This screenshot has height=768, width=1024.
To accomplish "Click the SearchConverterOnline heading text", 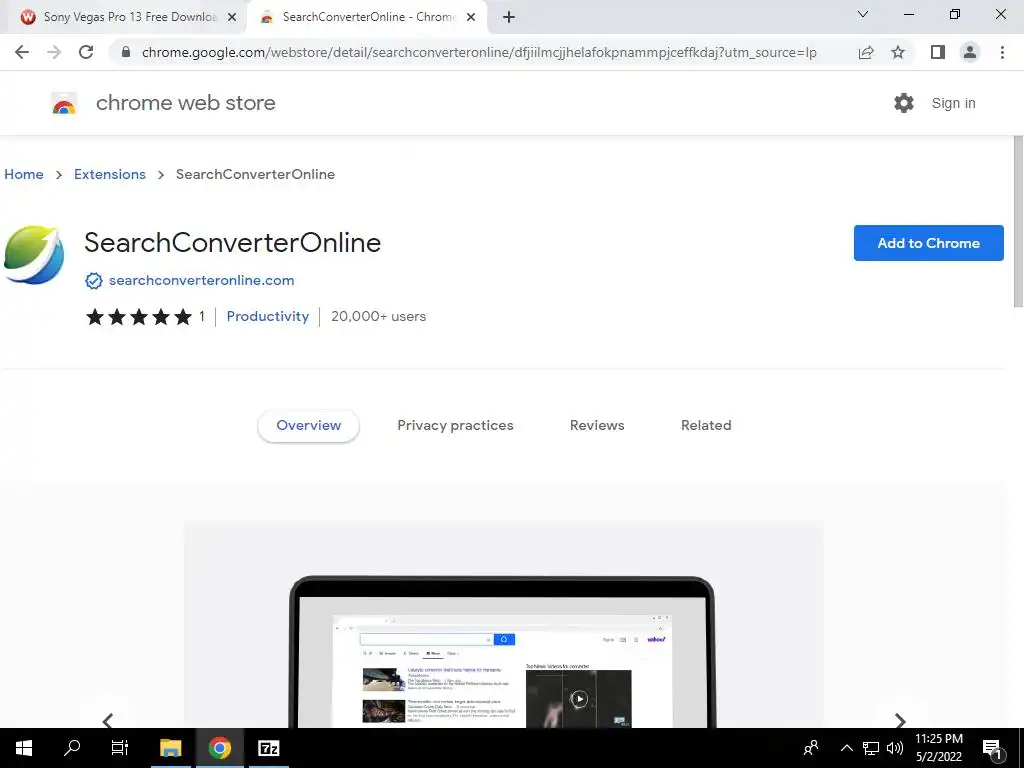I will 232,243.
